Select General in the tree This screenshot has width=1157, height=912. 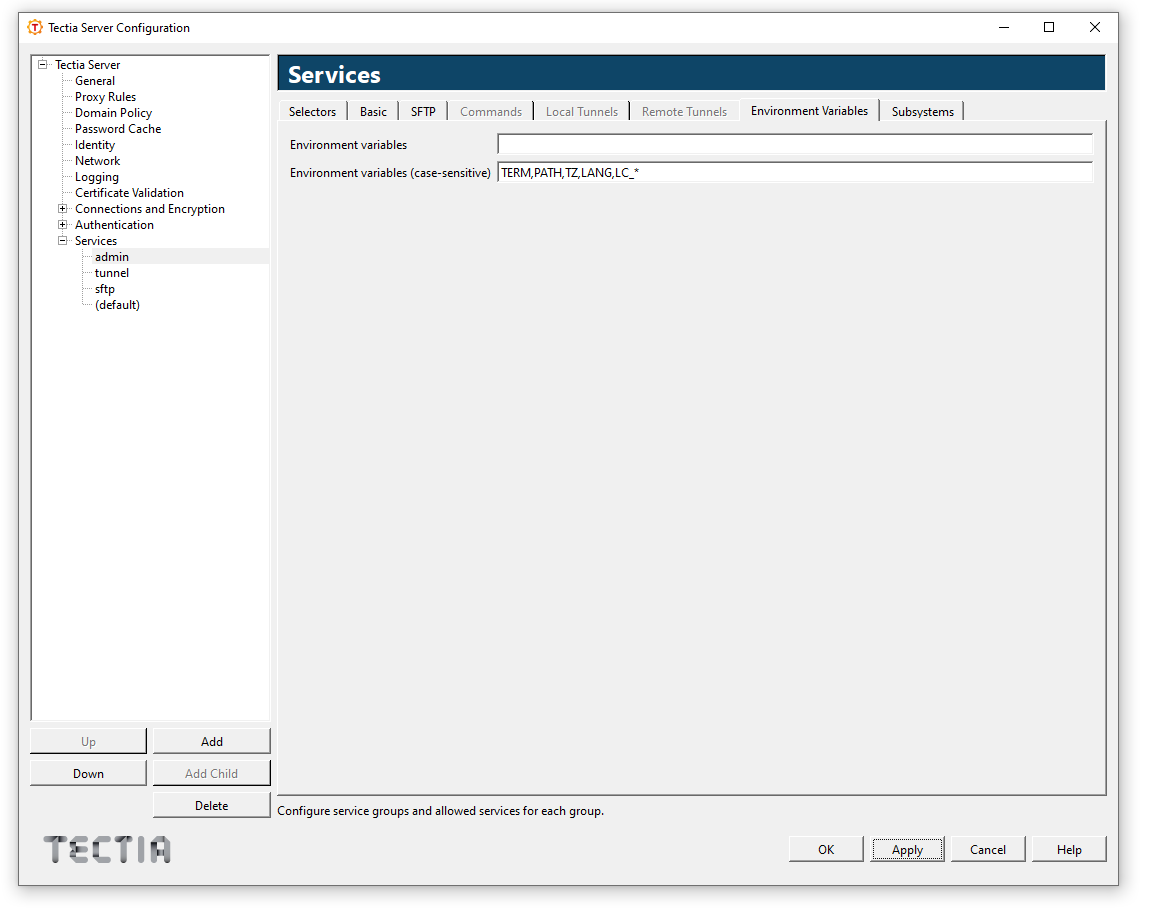[x=94, y=81]
